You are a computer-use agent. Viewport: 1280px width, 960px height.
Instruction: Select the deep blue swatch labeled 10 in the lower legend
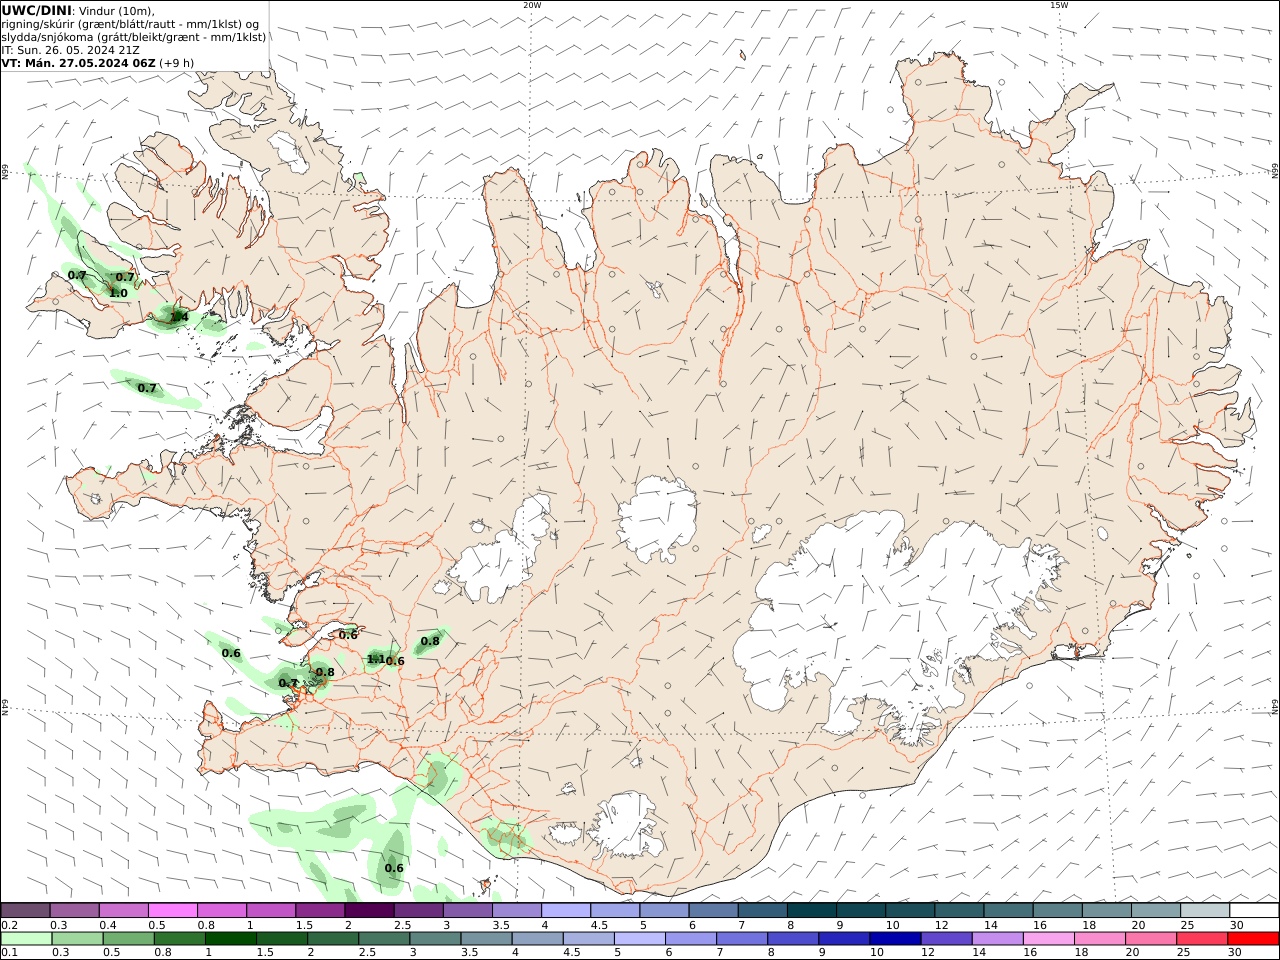point(894,939)
